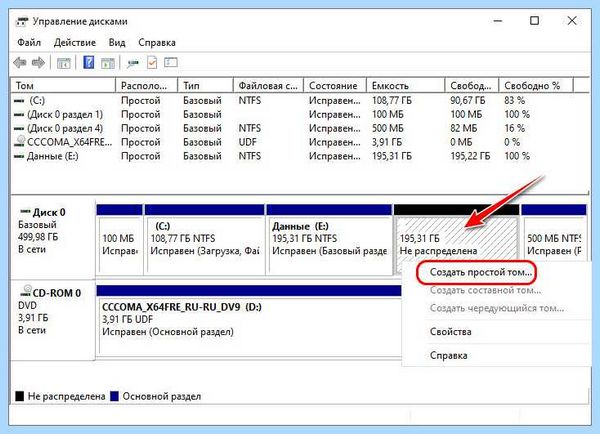Click the CD-ROM 0 DVD disk label
The height and width of the screenshot is (434, 600).
pos(53,320)
